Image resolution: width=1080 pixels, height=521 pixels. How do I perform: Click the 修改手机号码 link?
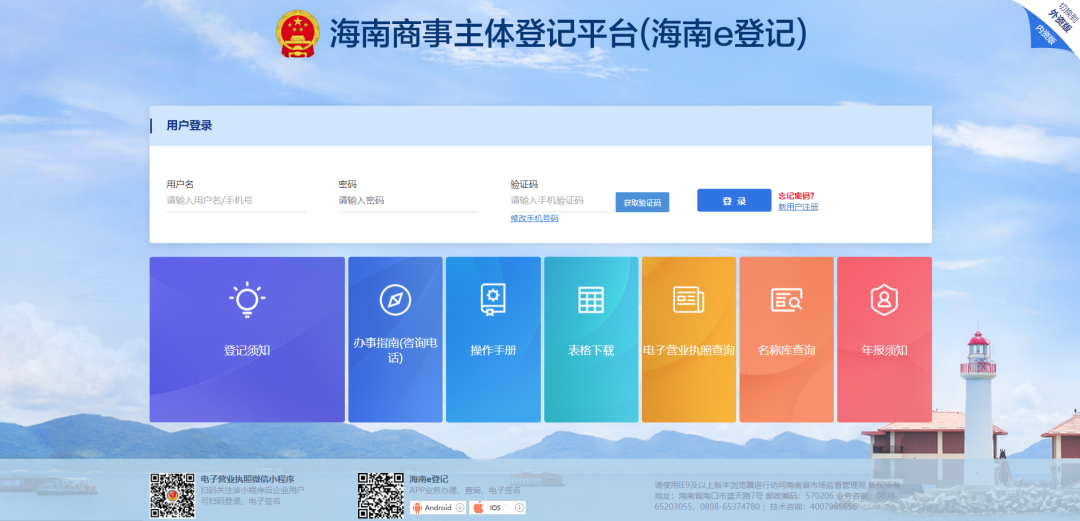[534, 218]
